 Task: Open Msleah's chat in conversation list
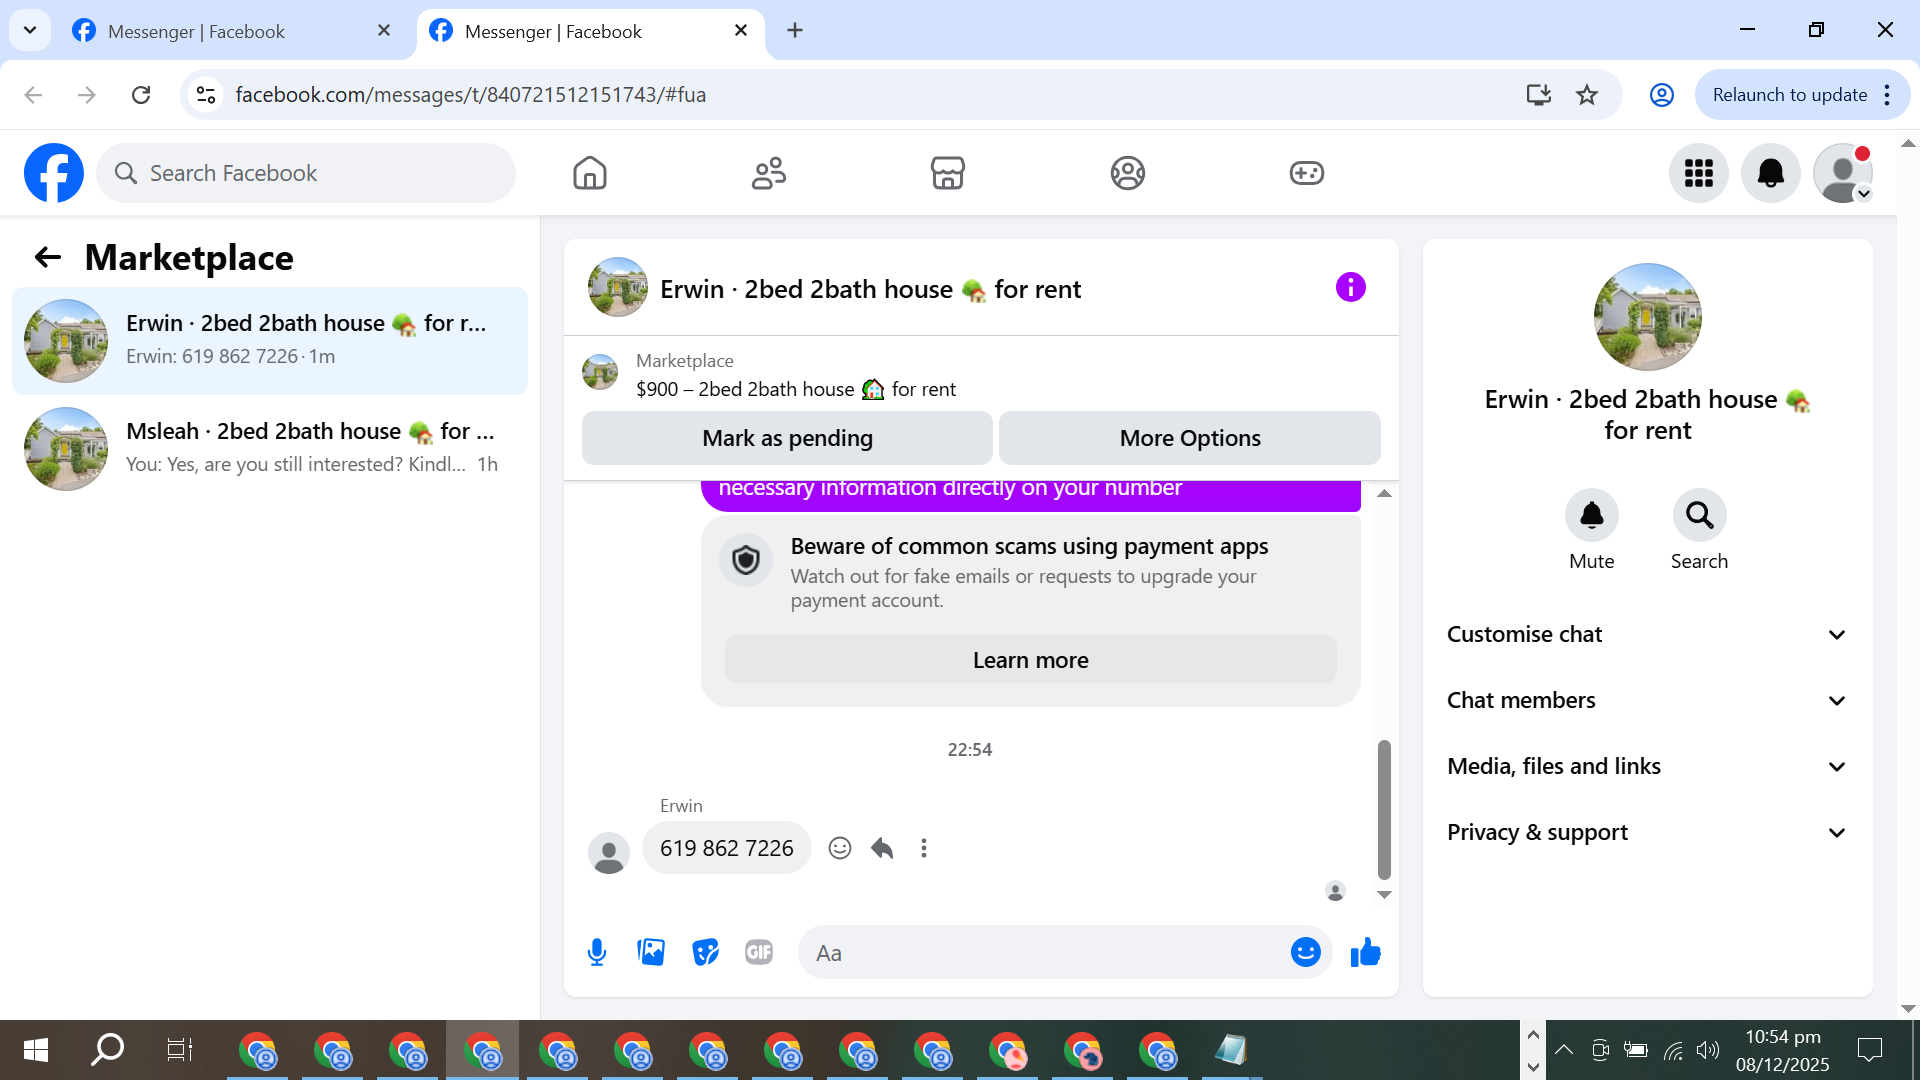coord(270,449)
